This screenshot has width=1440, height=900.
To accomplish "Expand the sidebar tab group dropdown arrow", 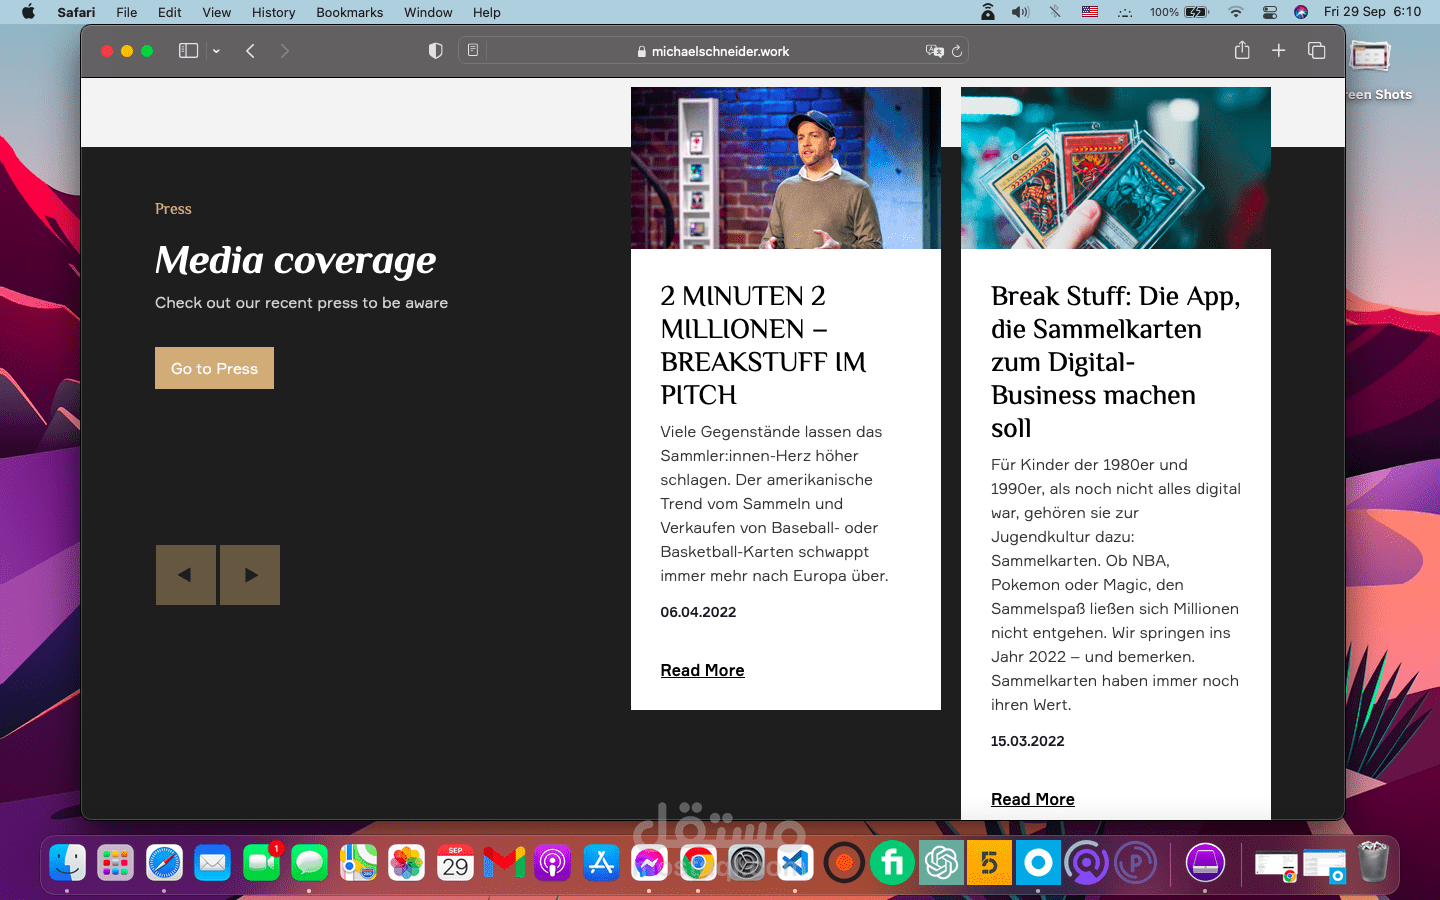I will coord(216,51).
